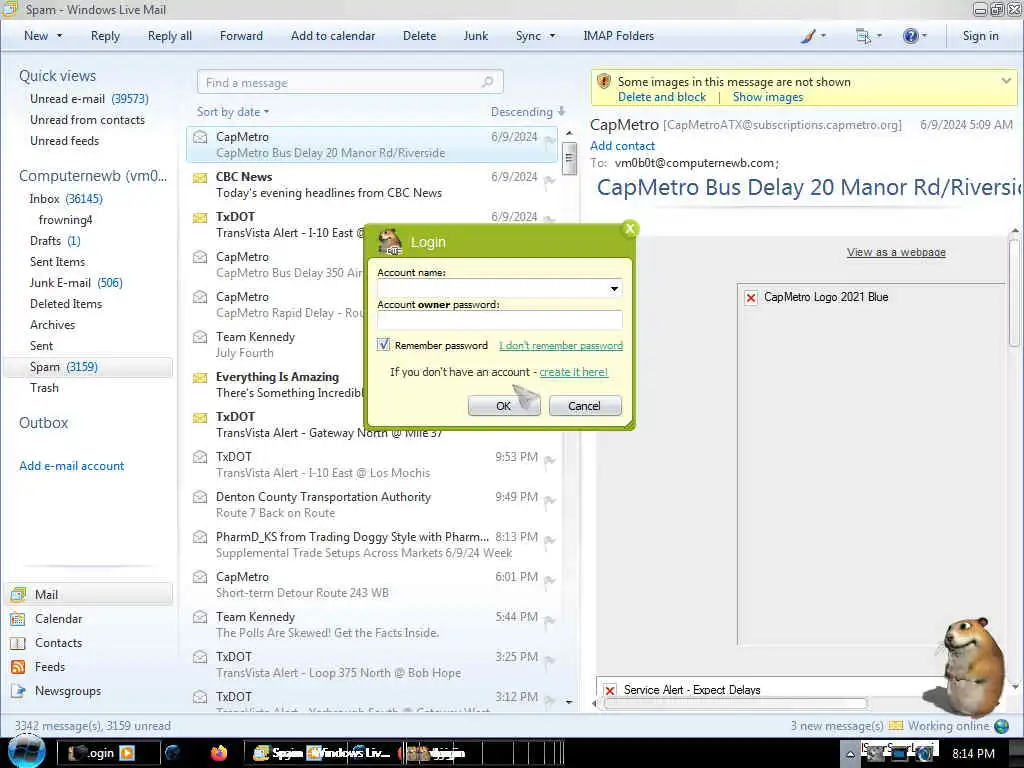Open the Inbox folder
The height and width of the screenshot is (768, 1024).
[x=66, y=199]
